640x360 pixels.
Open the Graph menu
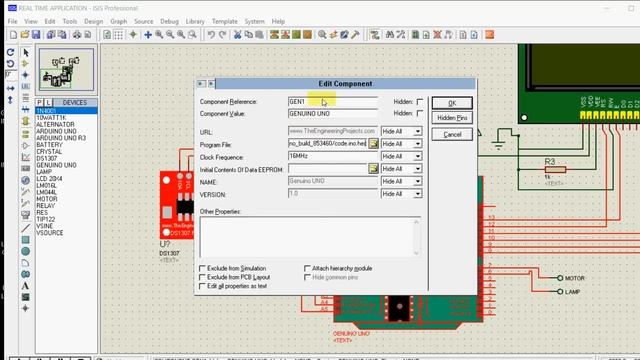(x=118, y=21)
